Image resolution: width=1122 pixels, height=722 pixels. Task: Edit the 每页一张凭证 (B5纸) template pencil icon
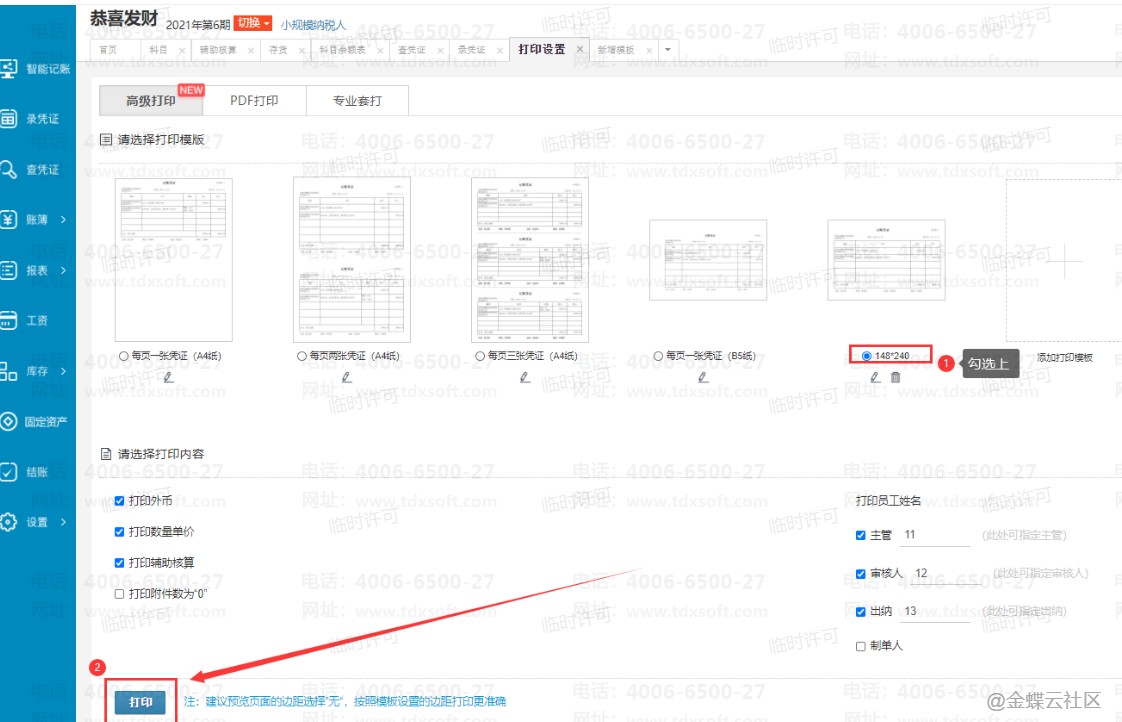pos(703,377)
